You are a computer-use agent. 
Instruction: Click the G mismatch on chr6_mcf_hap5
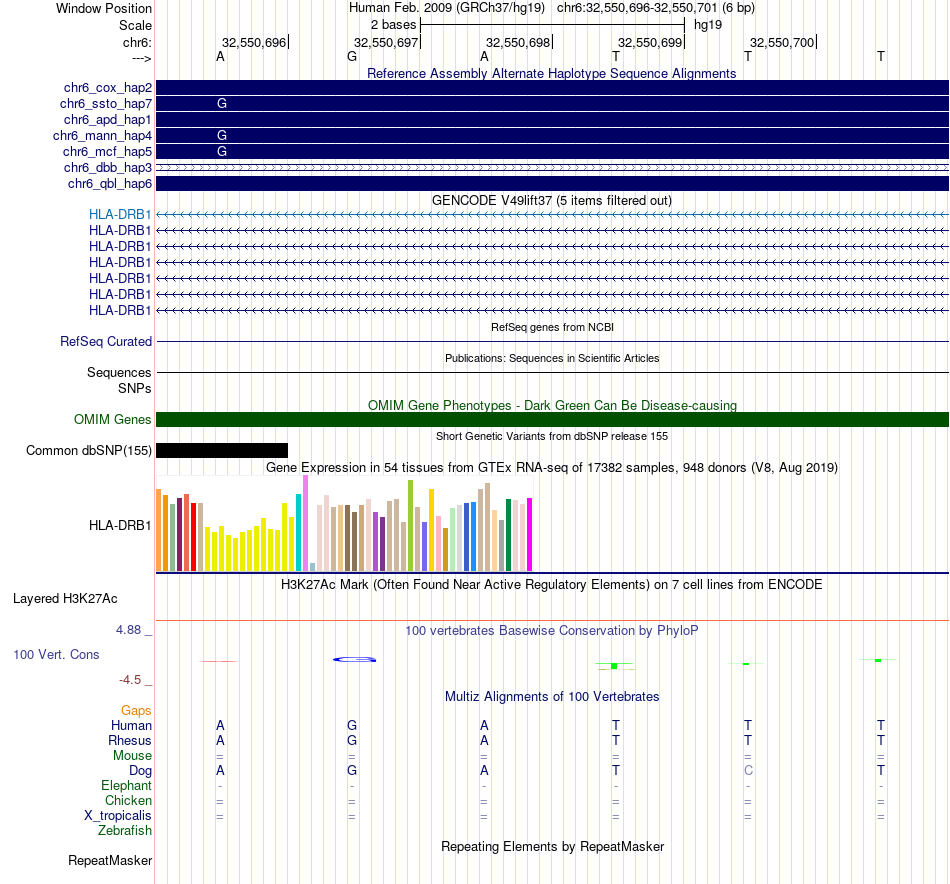click(x=222, y=151)
